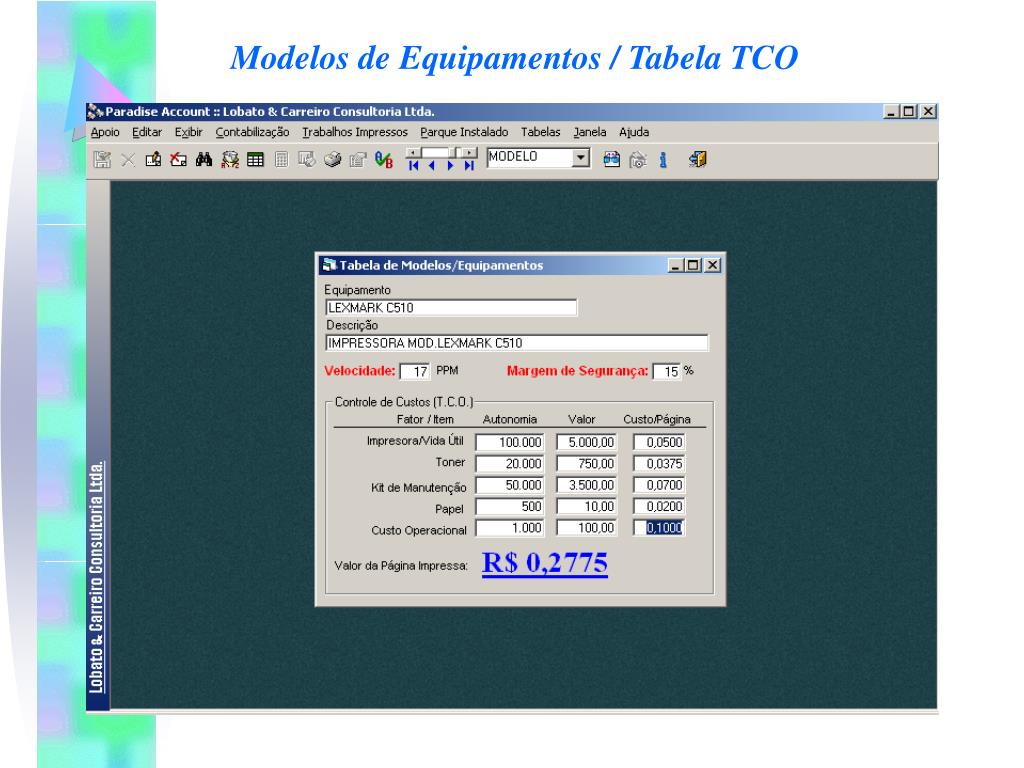Open the Apoio menu
Viewport: 1024px width, 768px height.
(x=105, y=132)
